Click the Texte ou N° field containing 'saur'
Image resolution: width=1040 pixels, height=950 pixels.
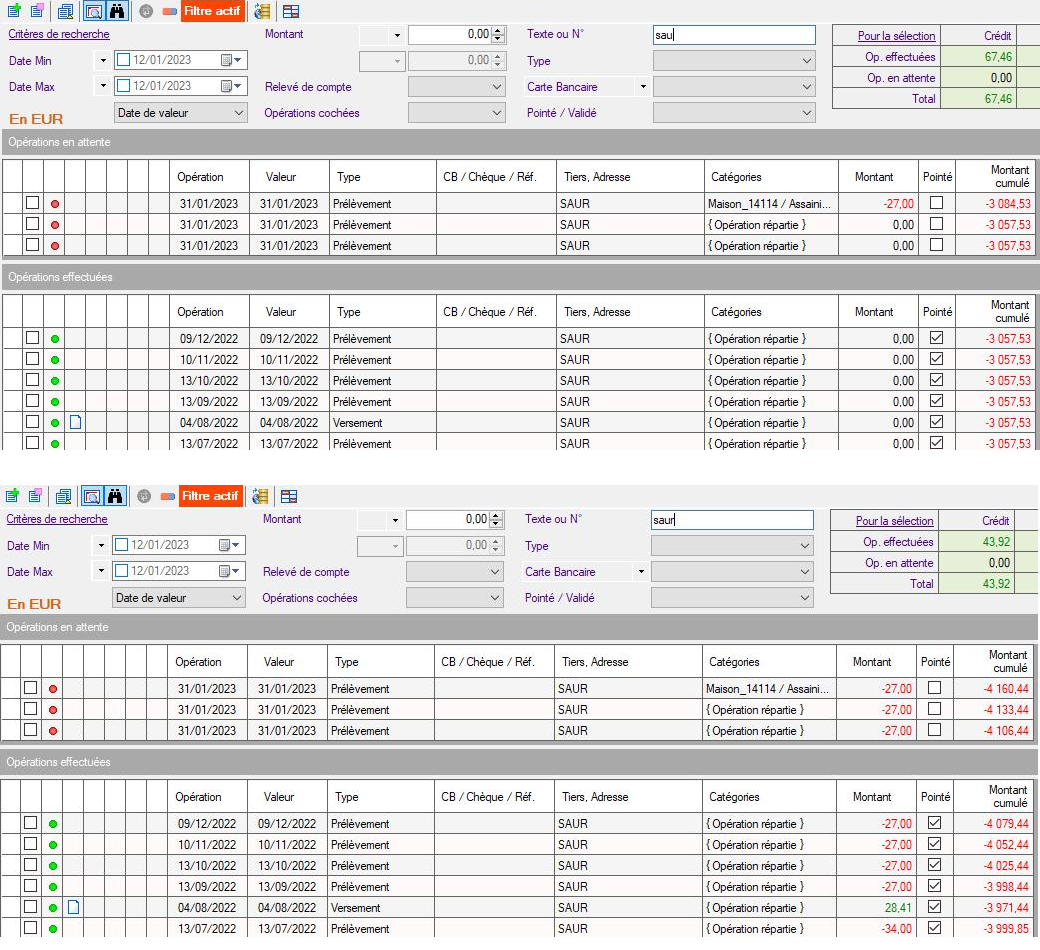pos(732,520)
